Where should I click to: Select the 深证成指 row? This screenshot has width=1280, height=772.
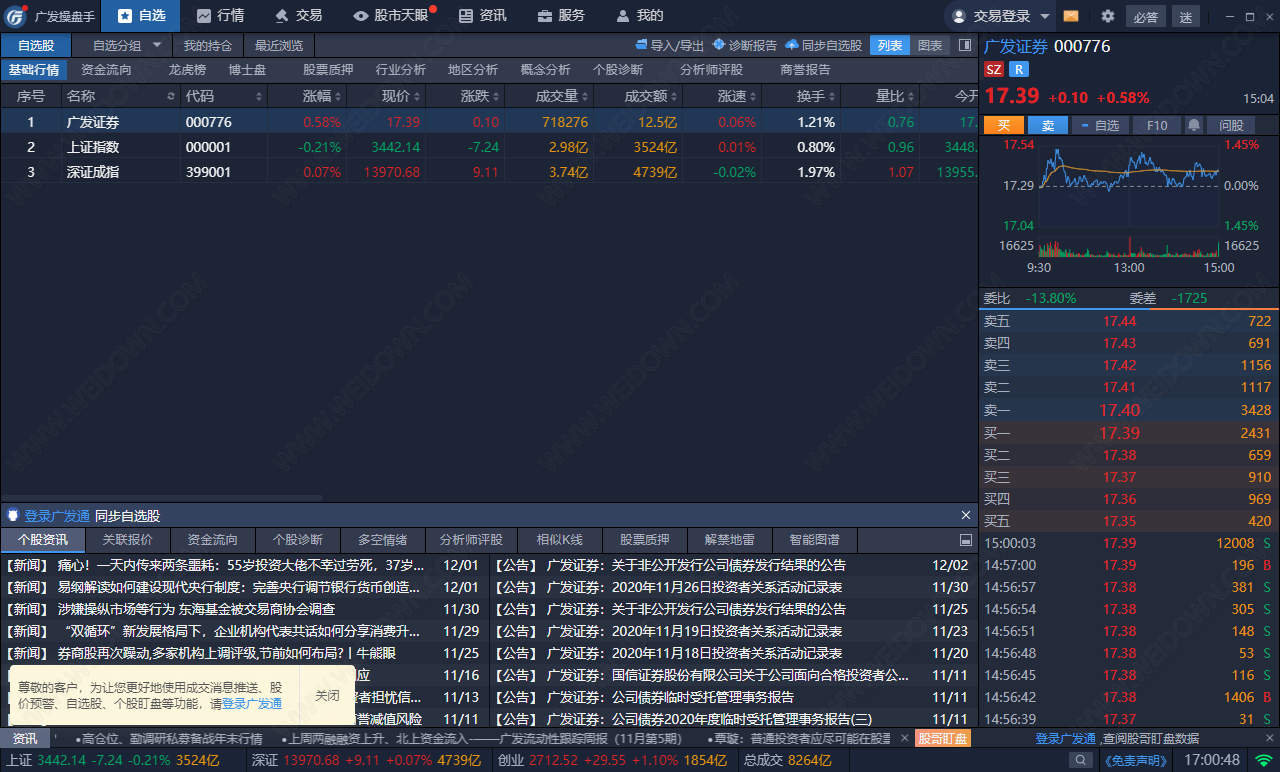coord(488,172)
